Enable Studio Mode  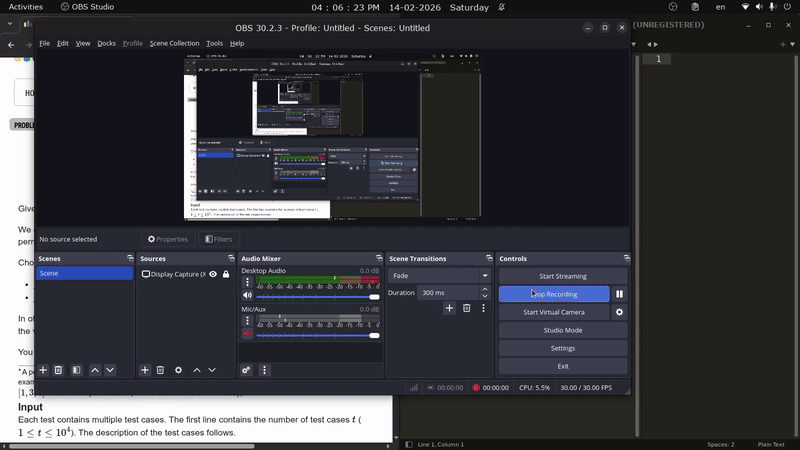(x=563, y=330)
